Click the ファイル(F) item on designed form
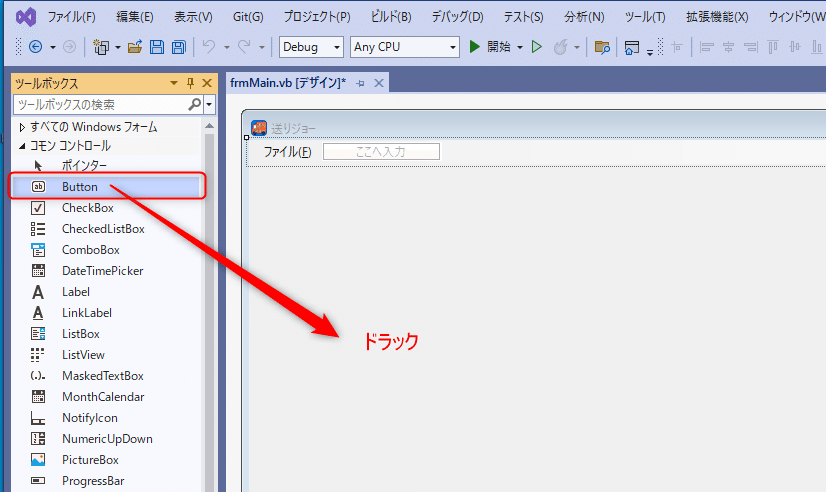This screenshot has width=826, height=492. pyautogui.click(x=288, y=152)
